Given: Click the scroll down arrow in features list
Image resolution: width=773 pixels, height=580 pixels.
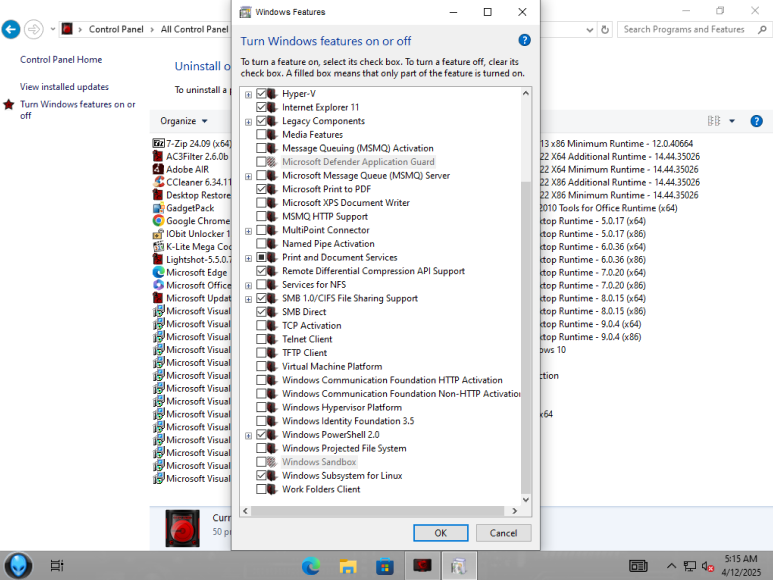Looking at the screenshot, I should [x=526, y=499].
